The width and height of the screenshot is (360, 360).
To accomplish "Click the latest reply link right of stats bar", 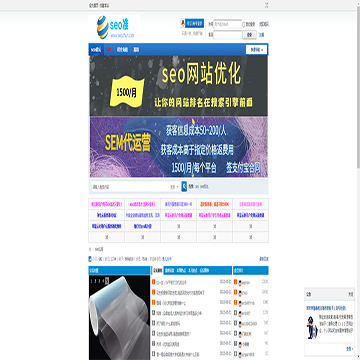I will coord(264,259).
